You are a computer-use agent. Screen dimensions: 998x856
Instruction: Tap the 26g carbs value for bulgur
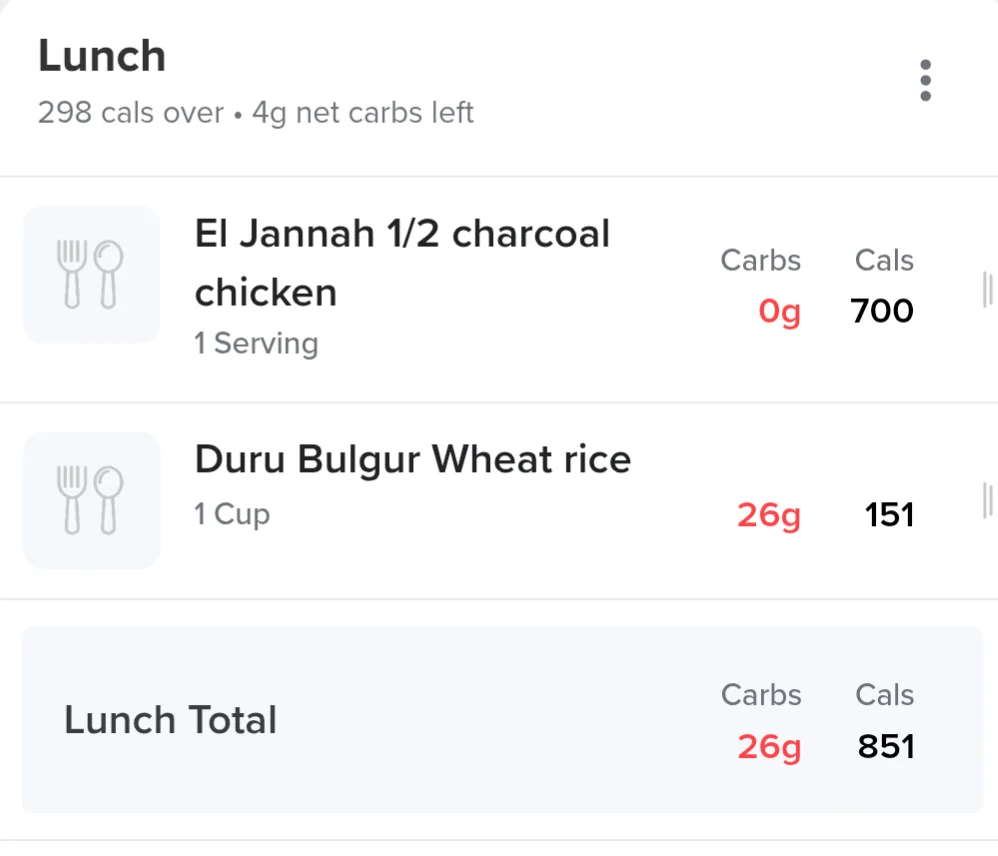coord(769,516)
